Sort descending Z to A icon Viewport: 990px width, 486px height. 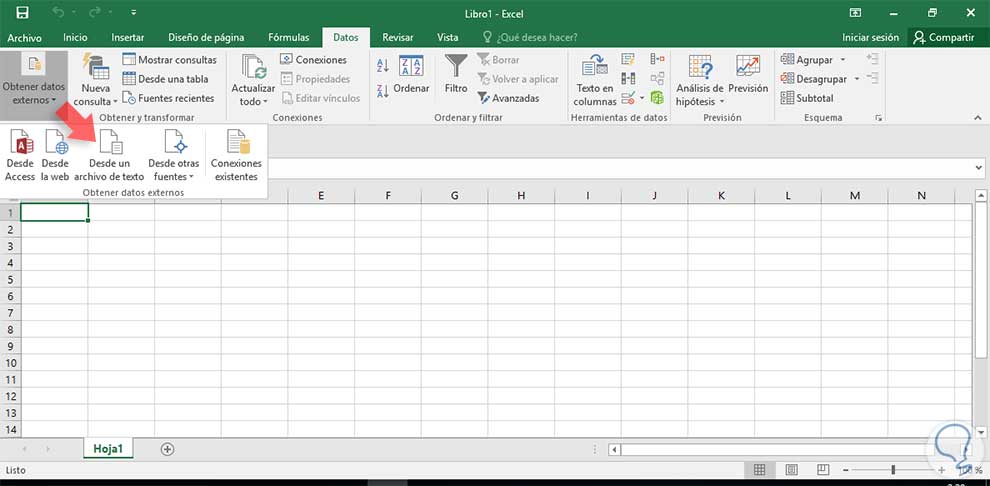click(x=383, y=91)
